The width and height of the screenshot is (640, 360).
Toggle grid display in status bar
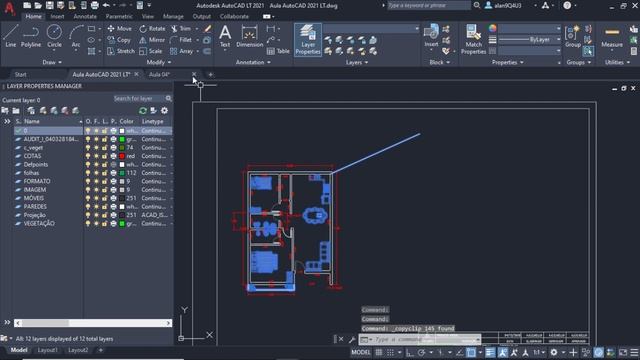379,352
